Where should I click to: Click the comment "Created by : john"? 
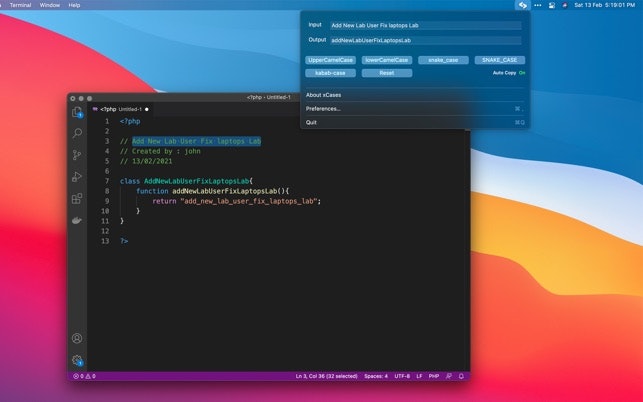(166, 151)
